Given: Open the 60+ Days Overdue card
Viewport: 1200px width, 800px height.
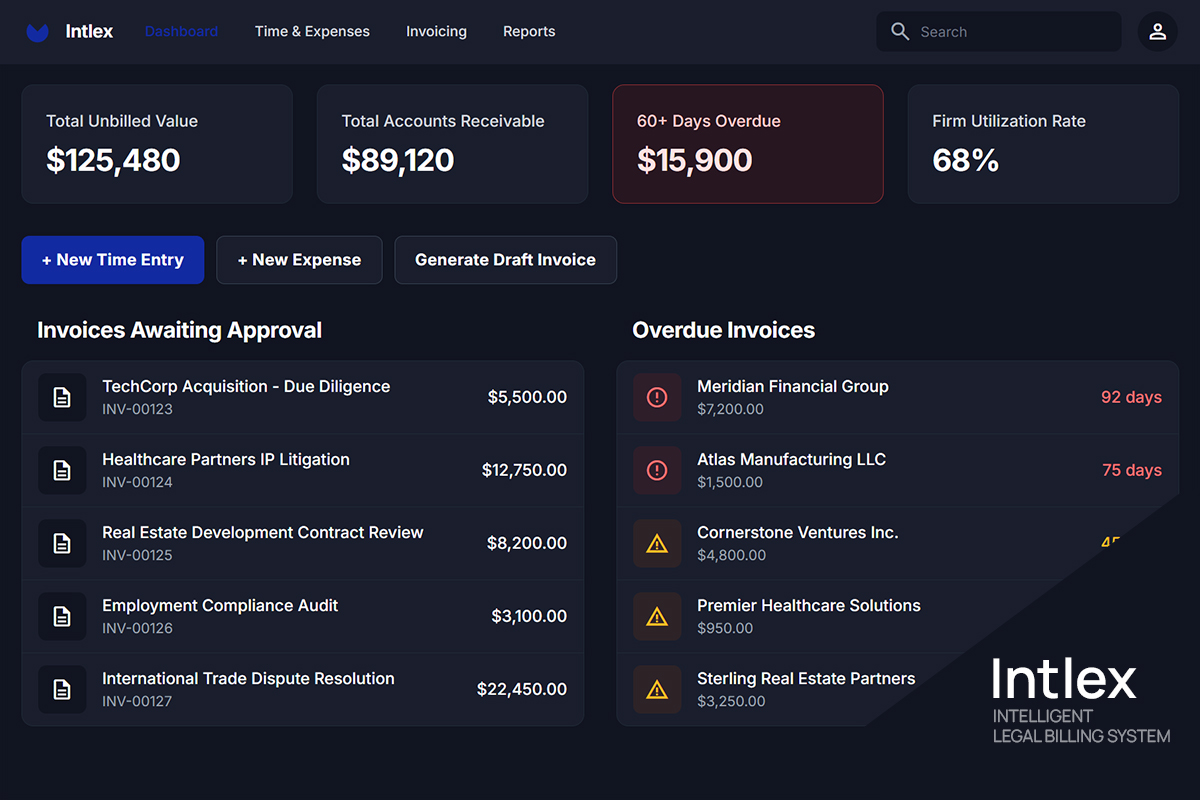Looking at the screenshot, I should pyautogui.click(x=747, y=144).
